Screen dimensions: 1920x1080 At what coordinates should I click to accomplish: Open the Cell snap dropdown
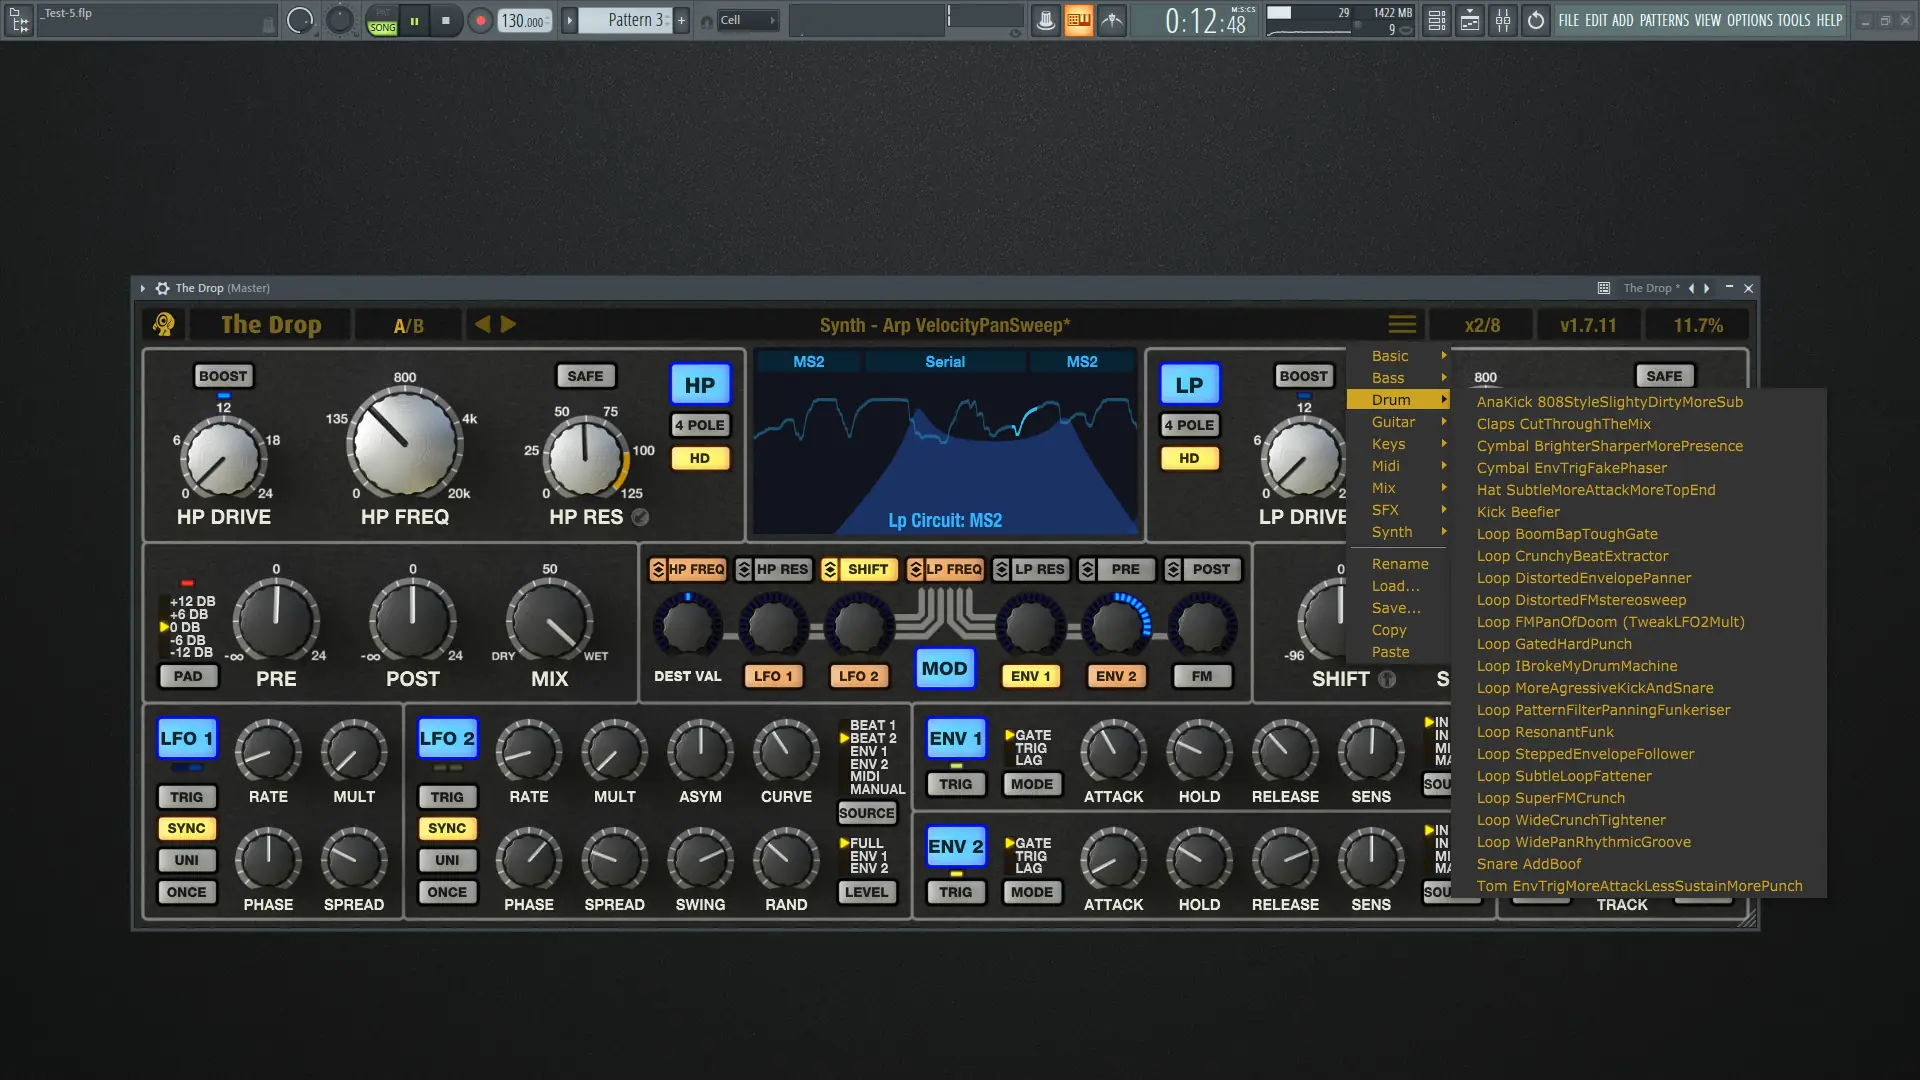(x=747, y=20)
